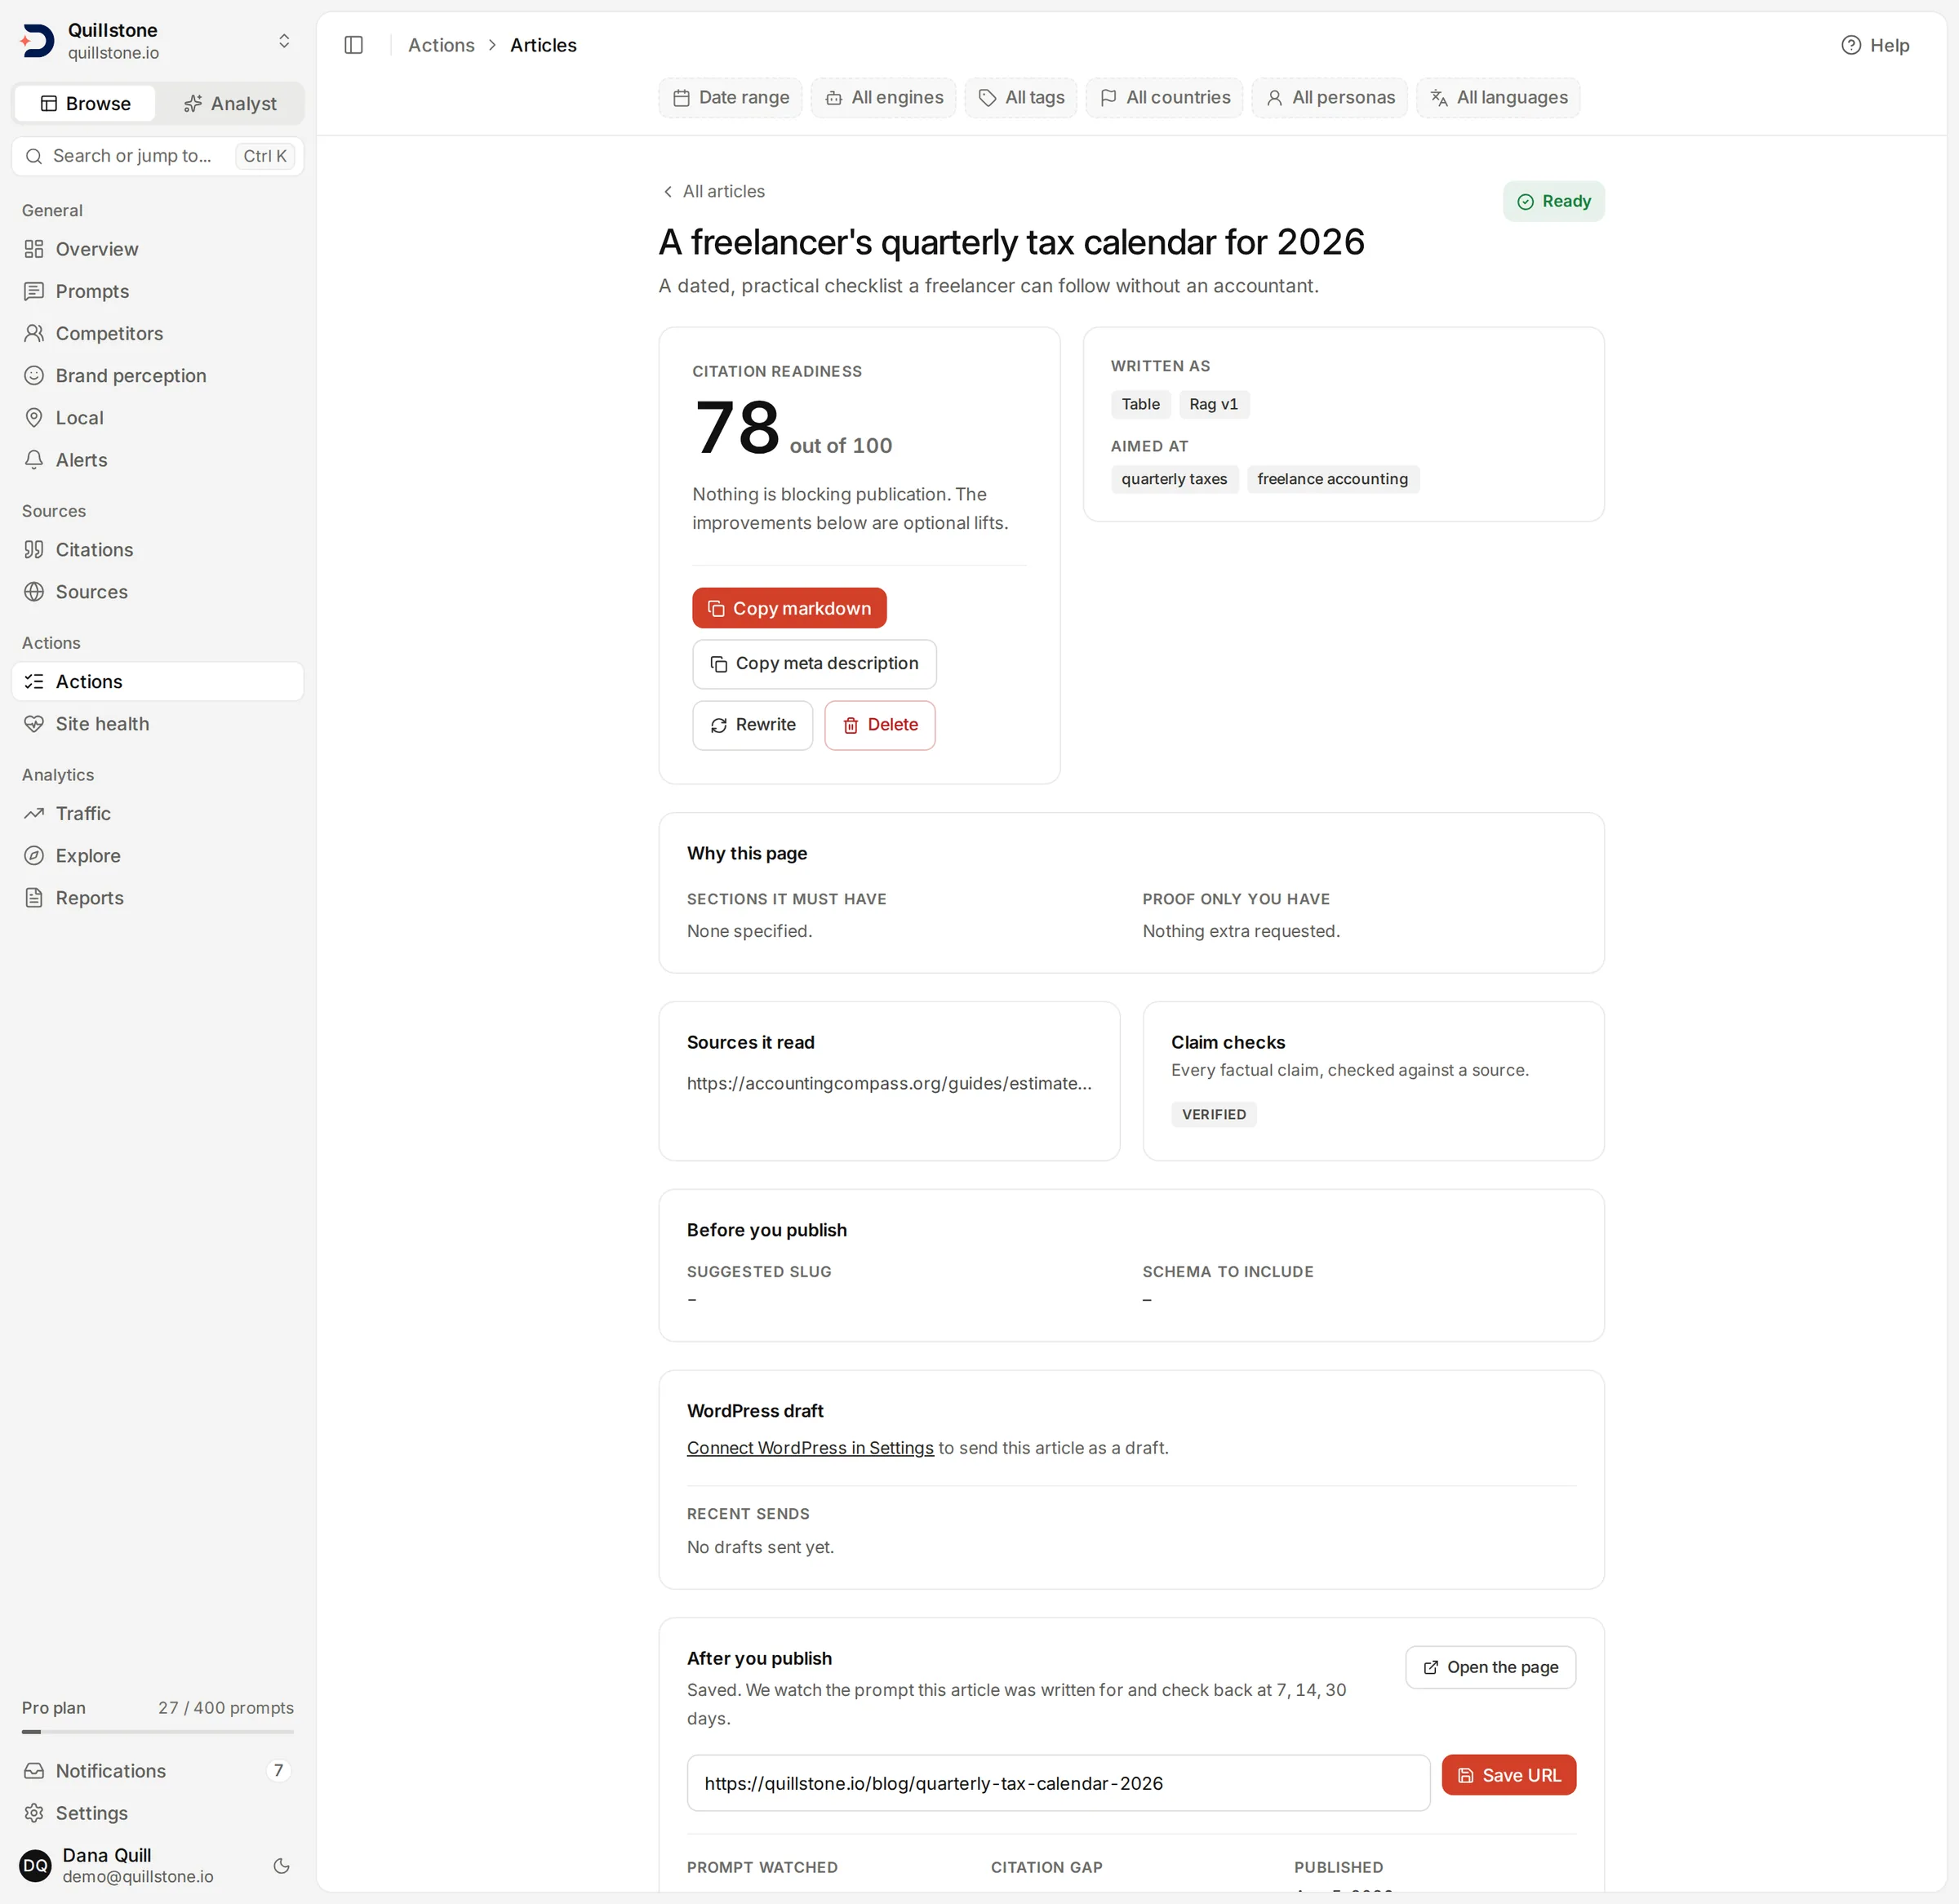Go back to All articles
The image size is (1959, 1904).
(713, 191)
